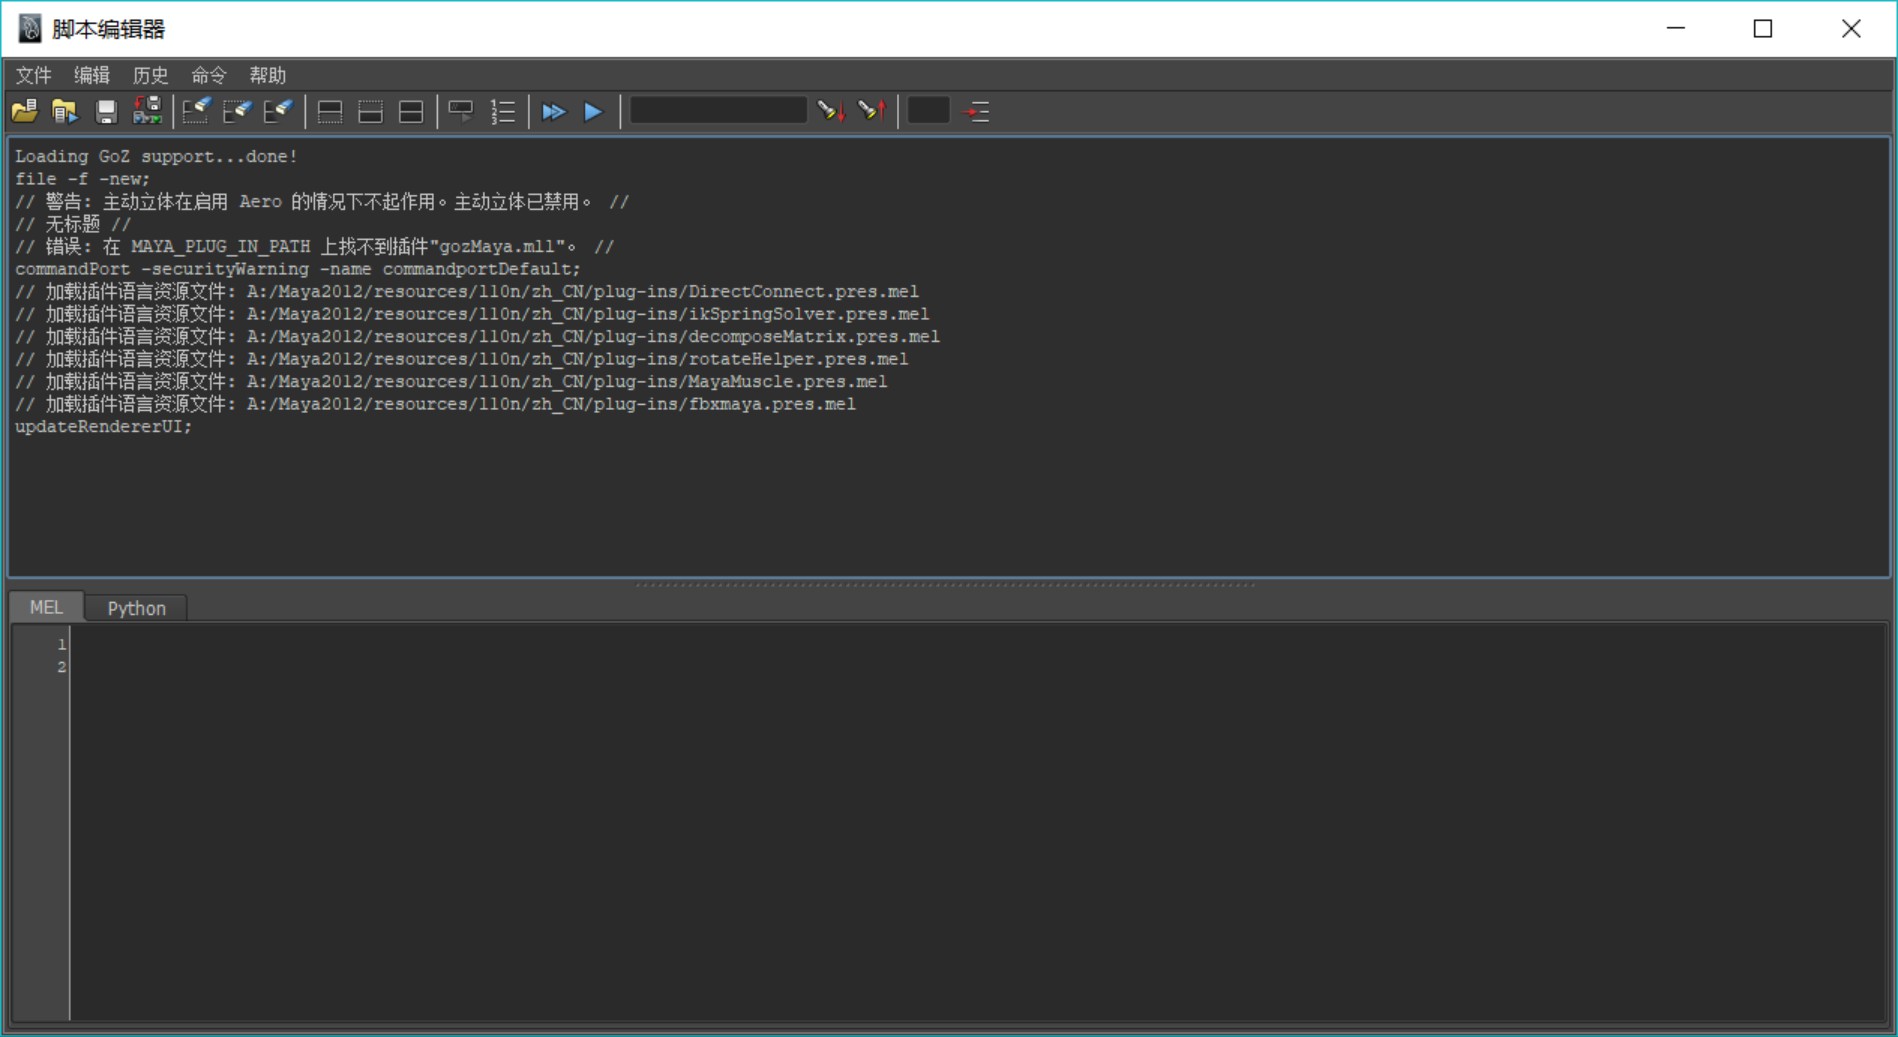Open the 编辑 menu
Image resolution: width=1898 pixels, height=1037 pixels.
[x=92, y=75]
